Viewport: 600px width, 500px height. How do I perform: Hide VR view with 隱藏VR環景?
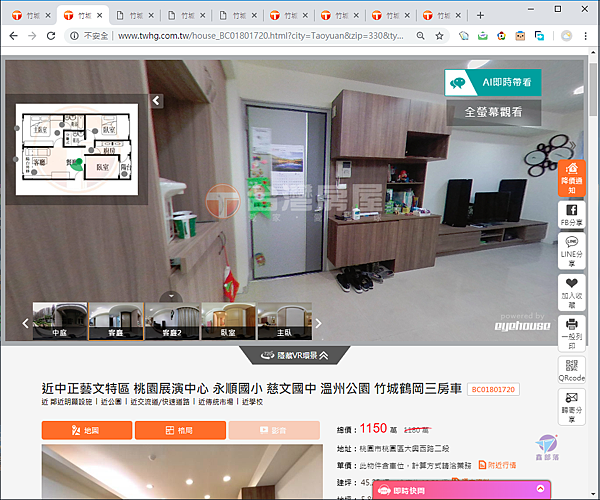click(294, 355)
